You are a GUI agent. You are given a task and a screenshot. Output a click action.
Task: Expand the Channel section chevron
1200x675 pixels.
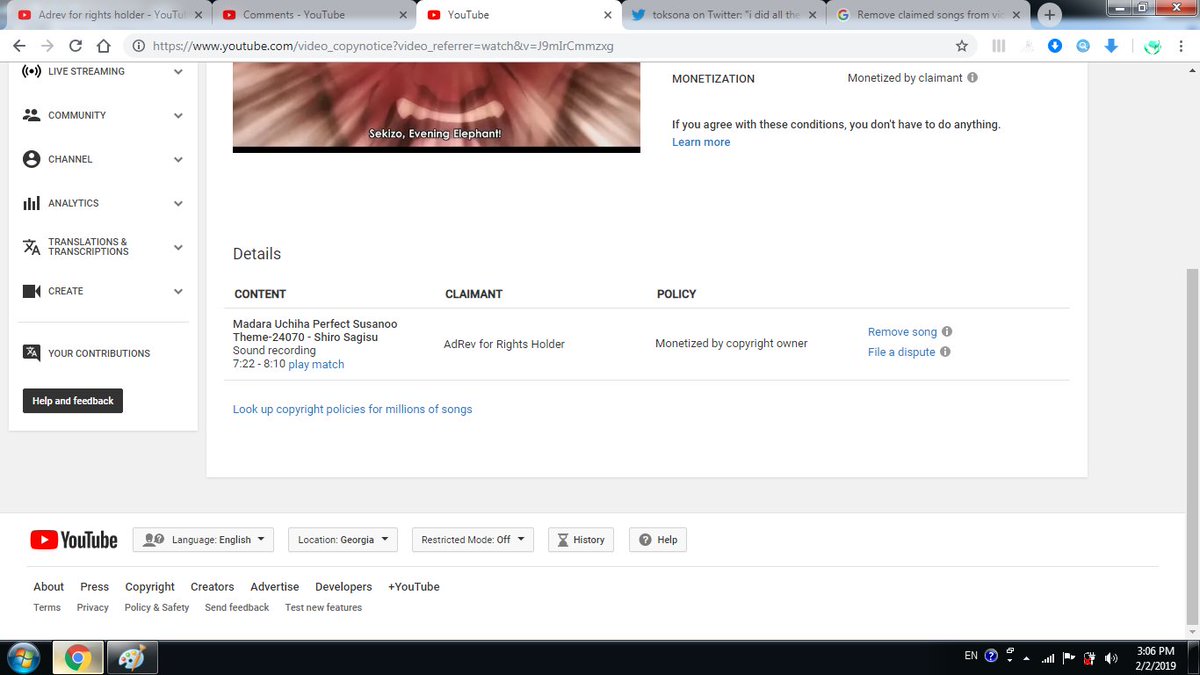click(x=178, y=160)
